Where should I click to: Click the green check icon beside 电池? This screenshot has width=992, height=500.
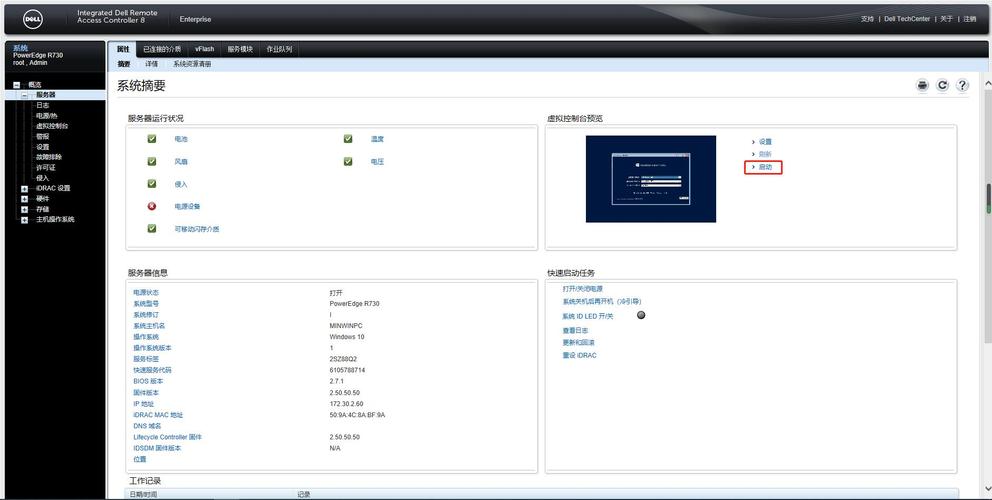coord(152,139)
